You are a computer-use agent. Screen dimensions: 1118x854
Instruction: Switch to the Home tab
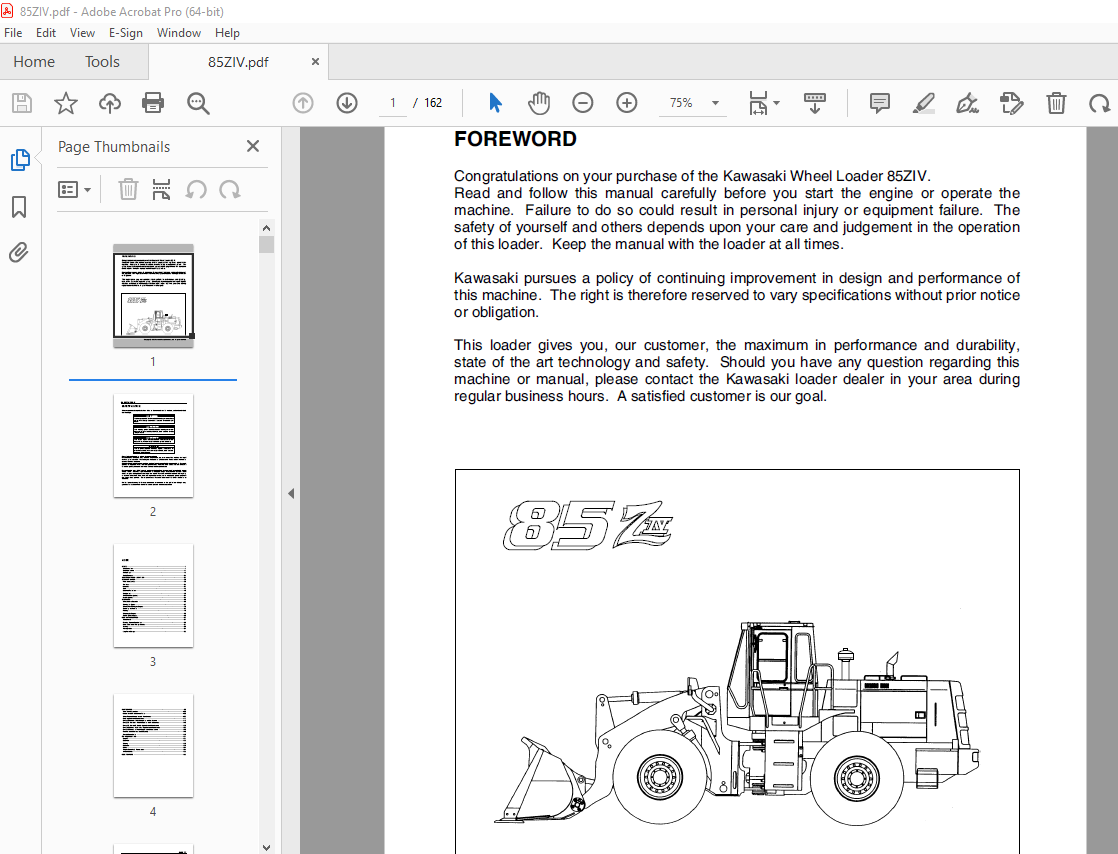click(34, 62)
